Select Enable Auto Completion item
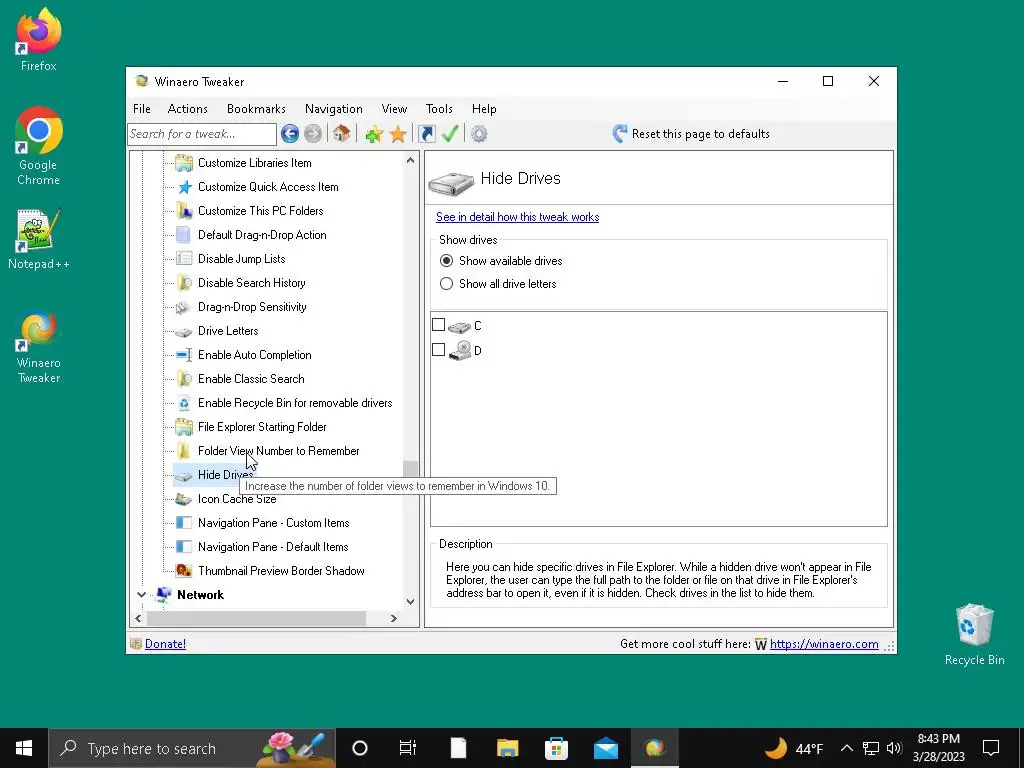1024x768 pixels. point(255,355)
